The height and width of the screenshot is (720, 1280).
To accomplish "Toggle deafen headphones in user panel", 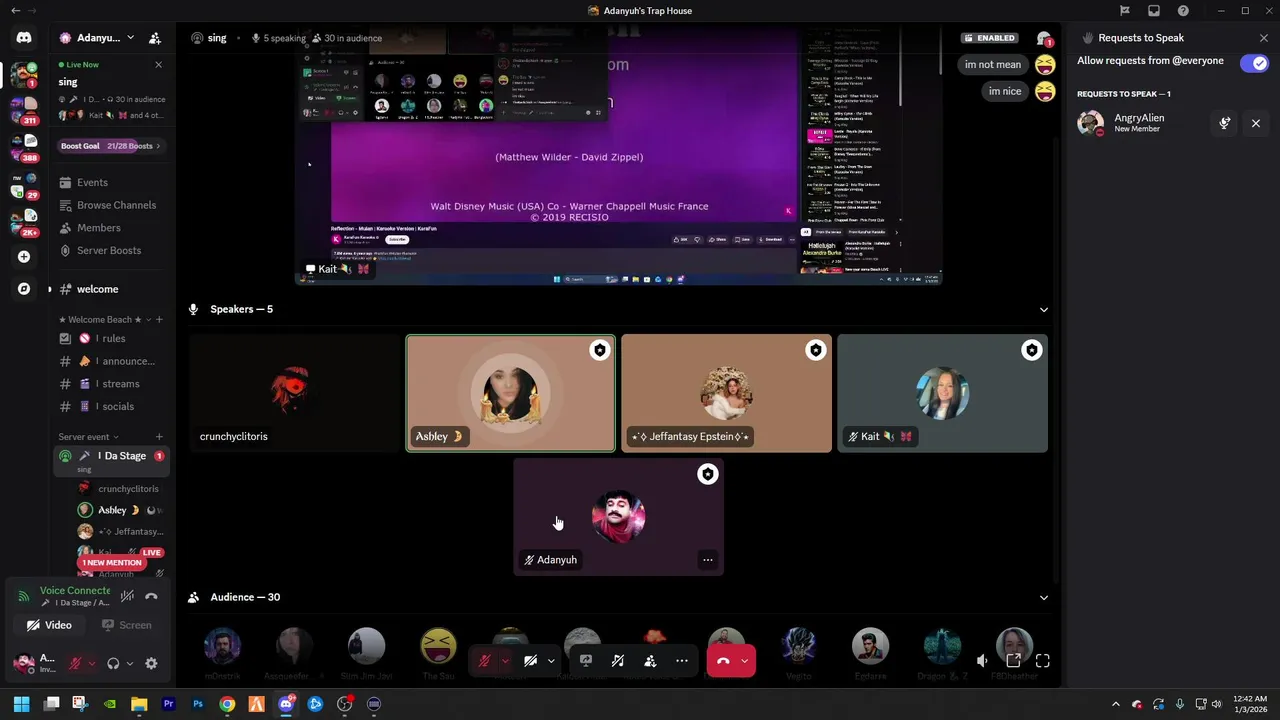I will [113, 663].
